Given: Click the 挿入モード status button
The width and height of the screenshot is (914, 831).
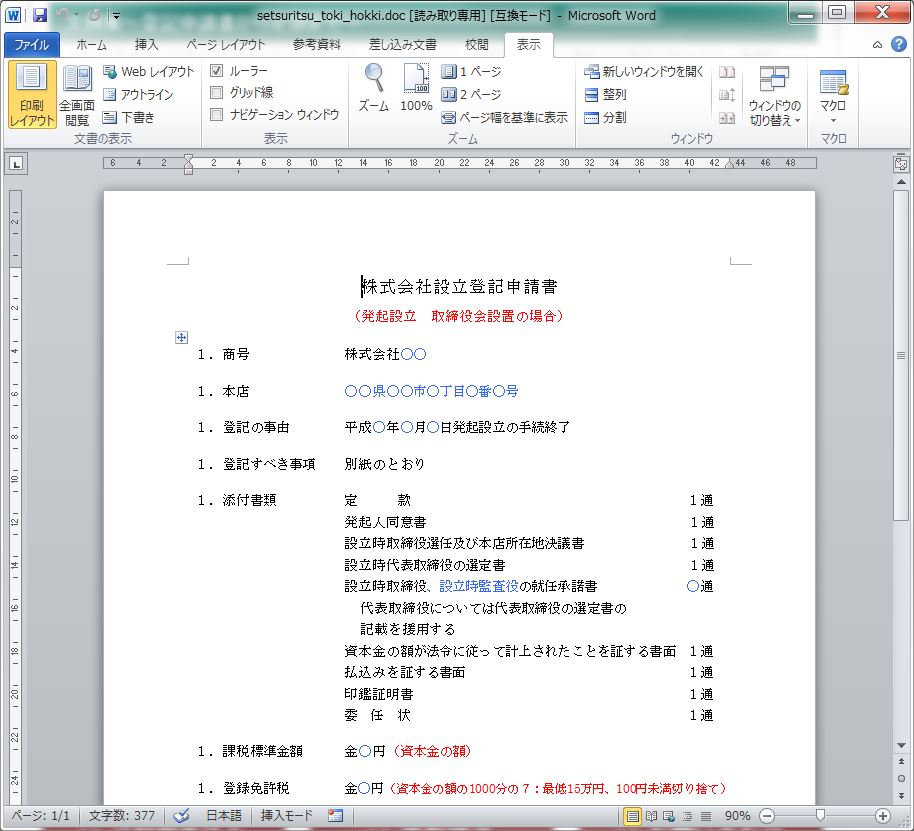Looking at the screenshot, I should click(x=286, y=816).
